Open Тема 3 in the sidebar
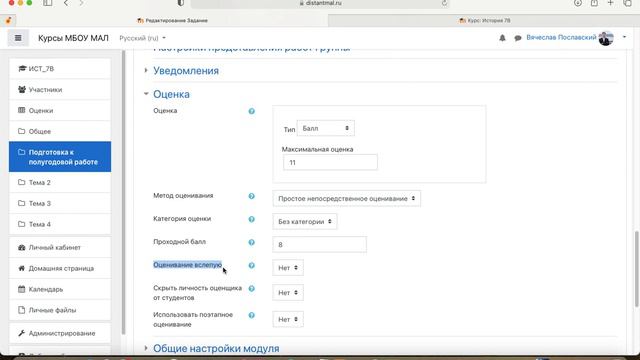The width and height of the screenshot is (640, 360). pos(60,203)
